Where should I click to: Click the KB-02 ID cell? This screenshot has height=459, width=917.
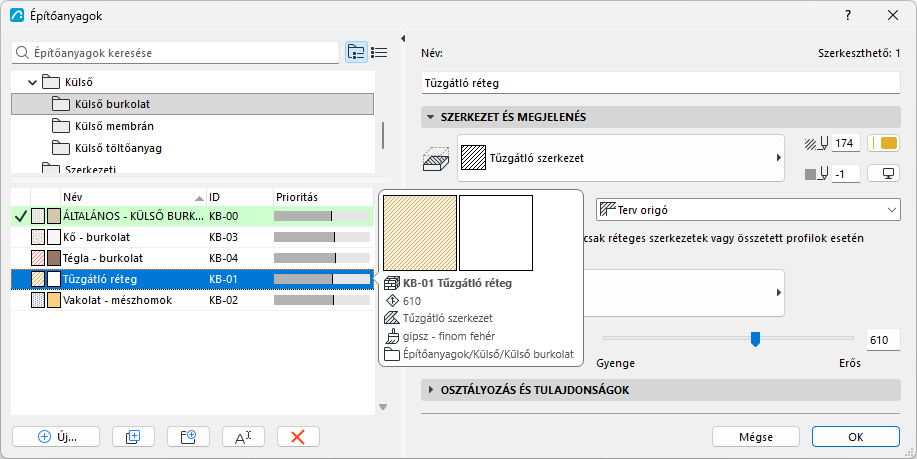223,300
